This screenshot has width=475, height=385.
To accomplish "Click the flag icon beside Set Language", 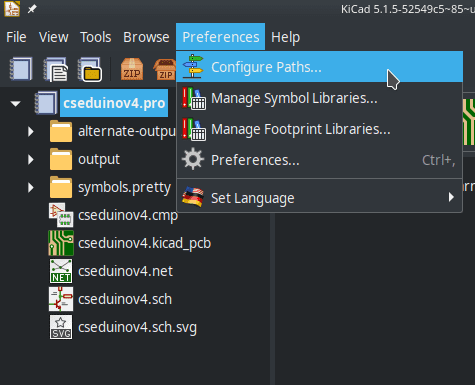I will click(x=193, y=197).
